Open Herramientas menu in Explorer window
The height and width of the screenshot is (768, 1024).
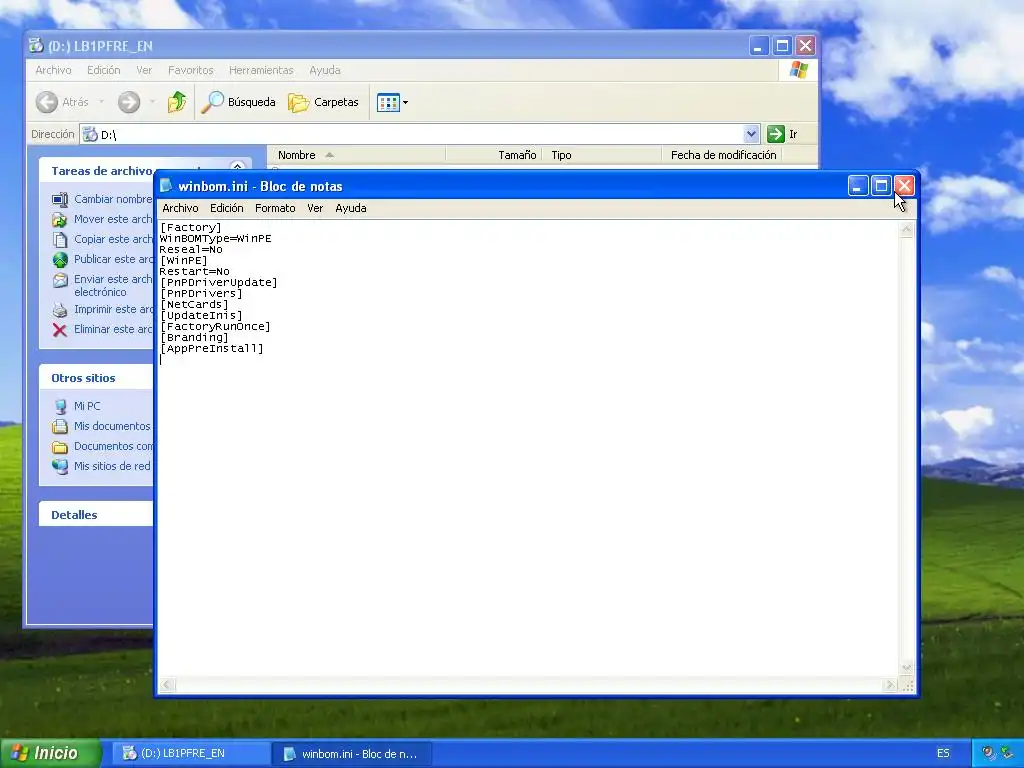coord(261,70)
